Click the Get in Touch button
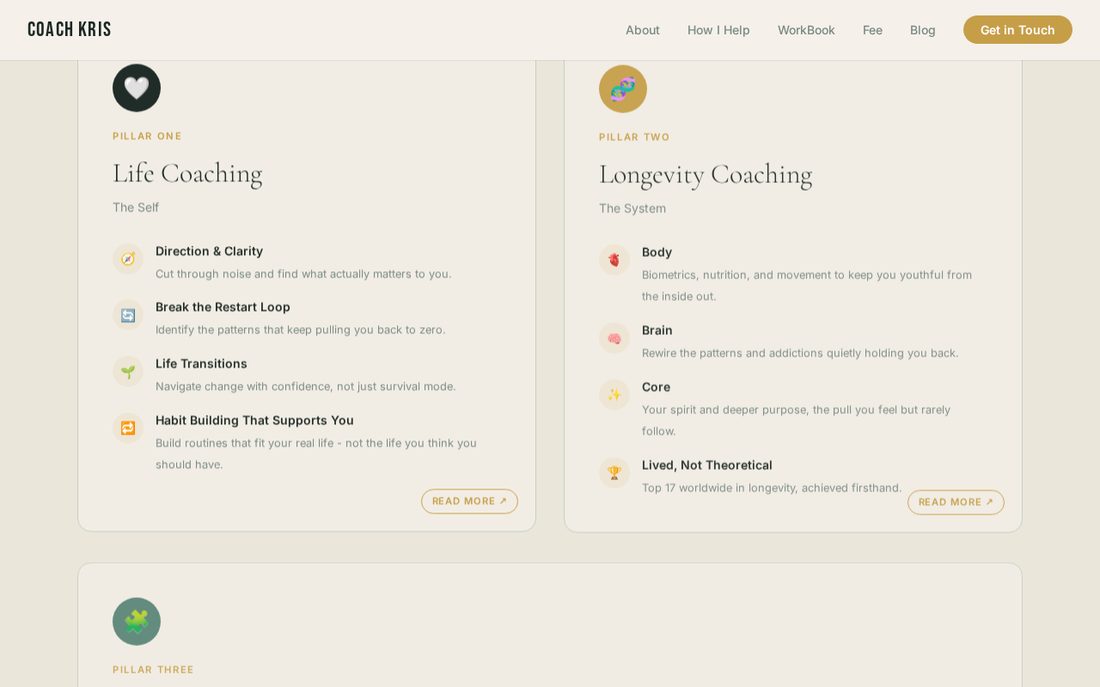Screen dimensions: 1100x687 click(x=1017, y=30)
